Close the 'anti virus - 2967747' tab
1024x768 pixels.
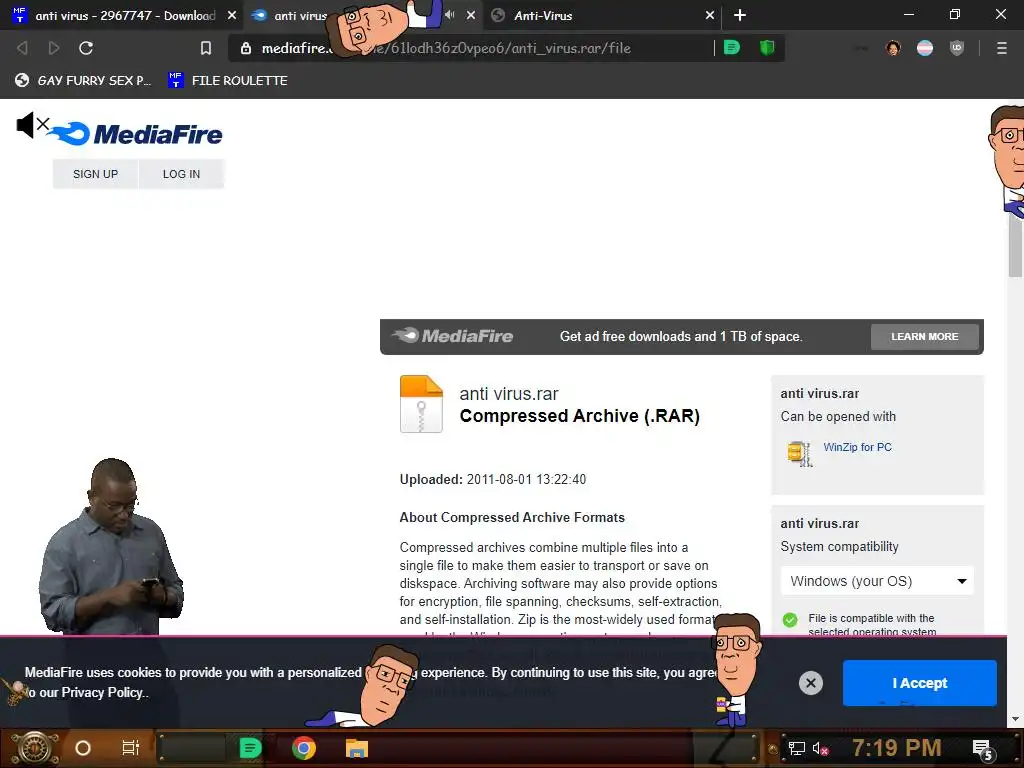click(232, 15)
